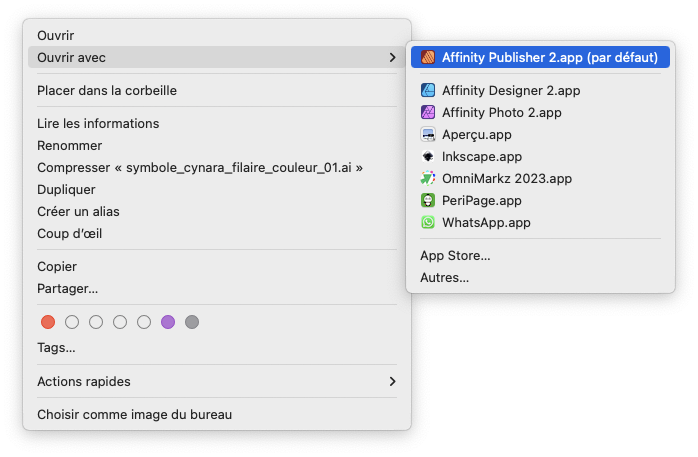This screenshot has width=698, height=457.
Task: Toggle the red tag circle
Action: tap(48, 322)
